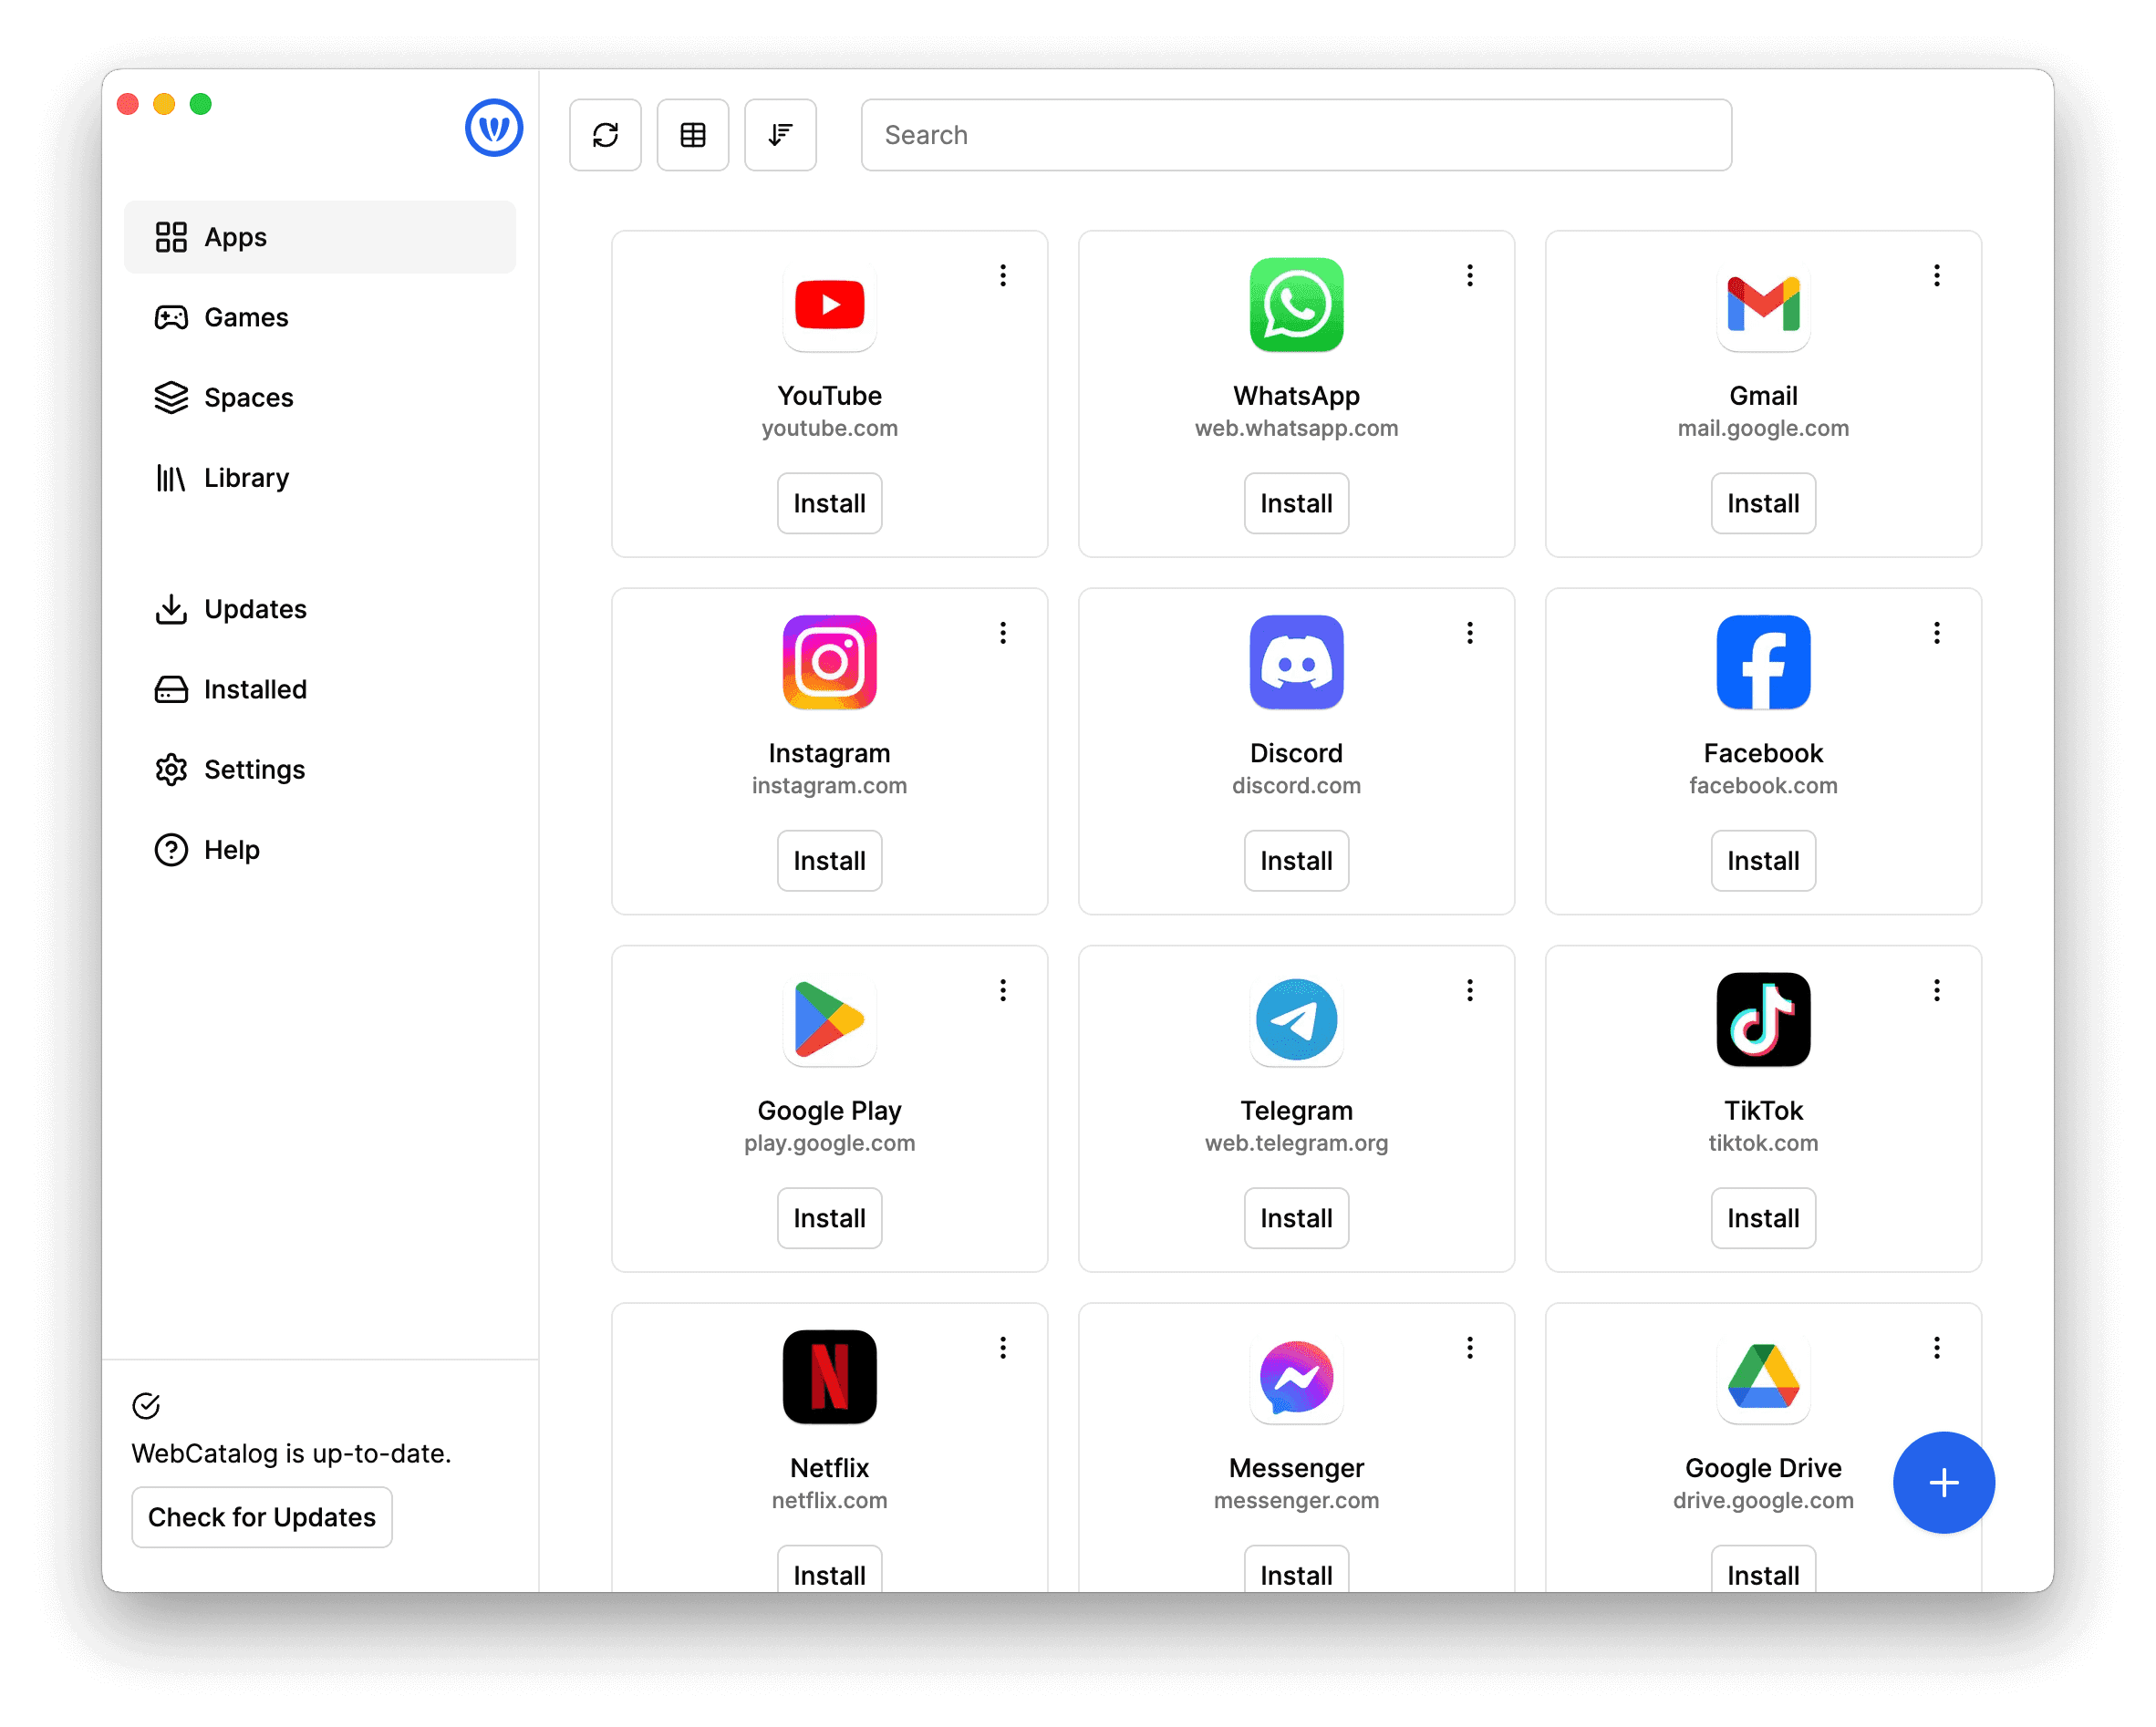Click the Google Drive app icon
This screenshot has width=2156, height=1727.
[1761, 1376]
